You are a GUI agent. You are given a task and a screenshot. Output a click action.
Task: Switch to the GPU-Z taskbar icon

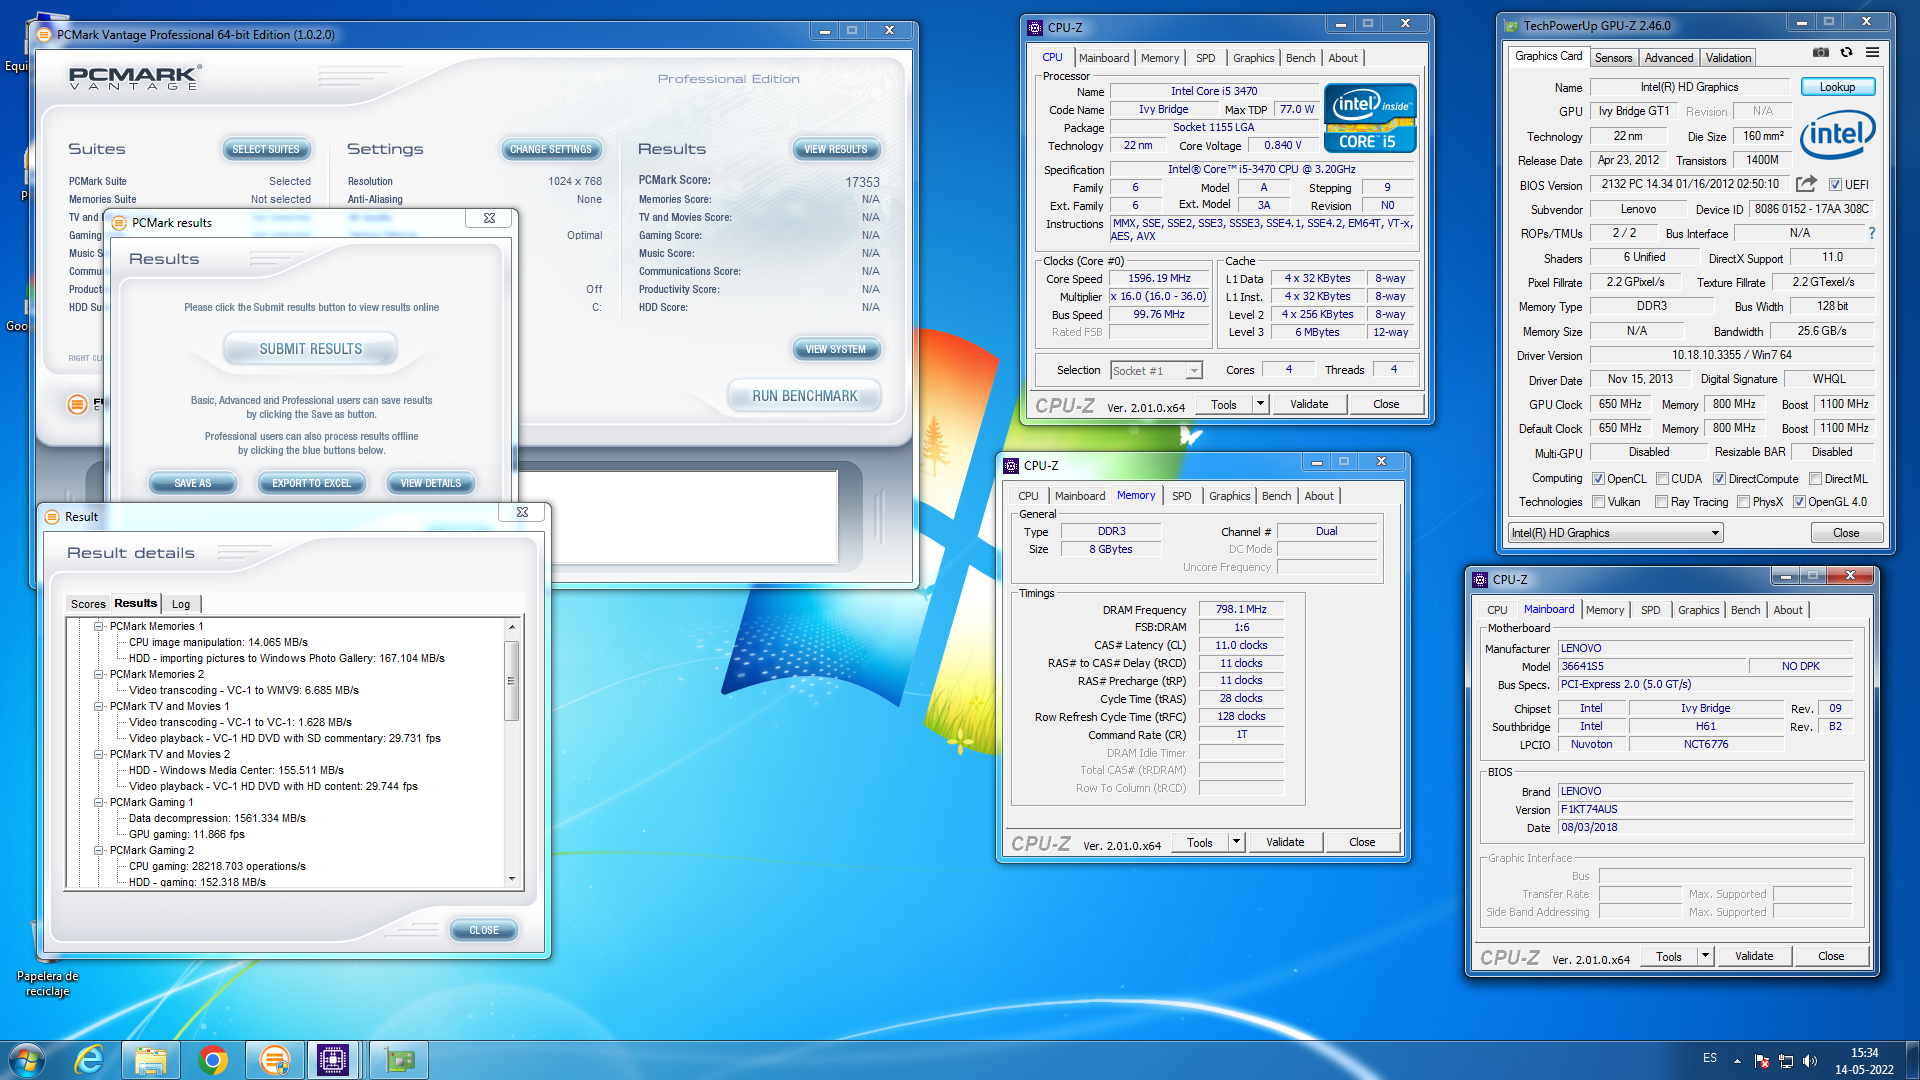pyautogui.click(x=399, y=1060)
